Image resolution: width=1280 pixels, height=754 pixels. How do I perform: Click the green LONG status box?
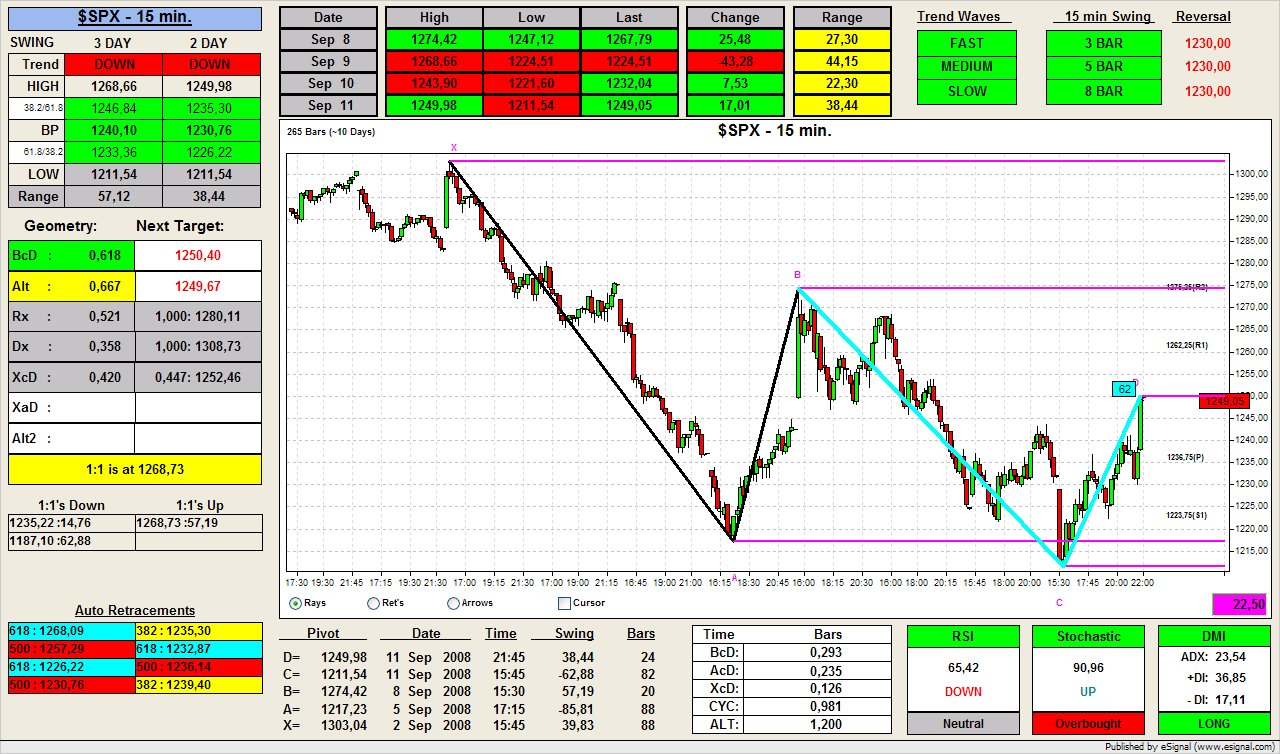tap(1214, 723)
